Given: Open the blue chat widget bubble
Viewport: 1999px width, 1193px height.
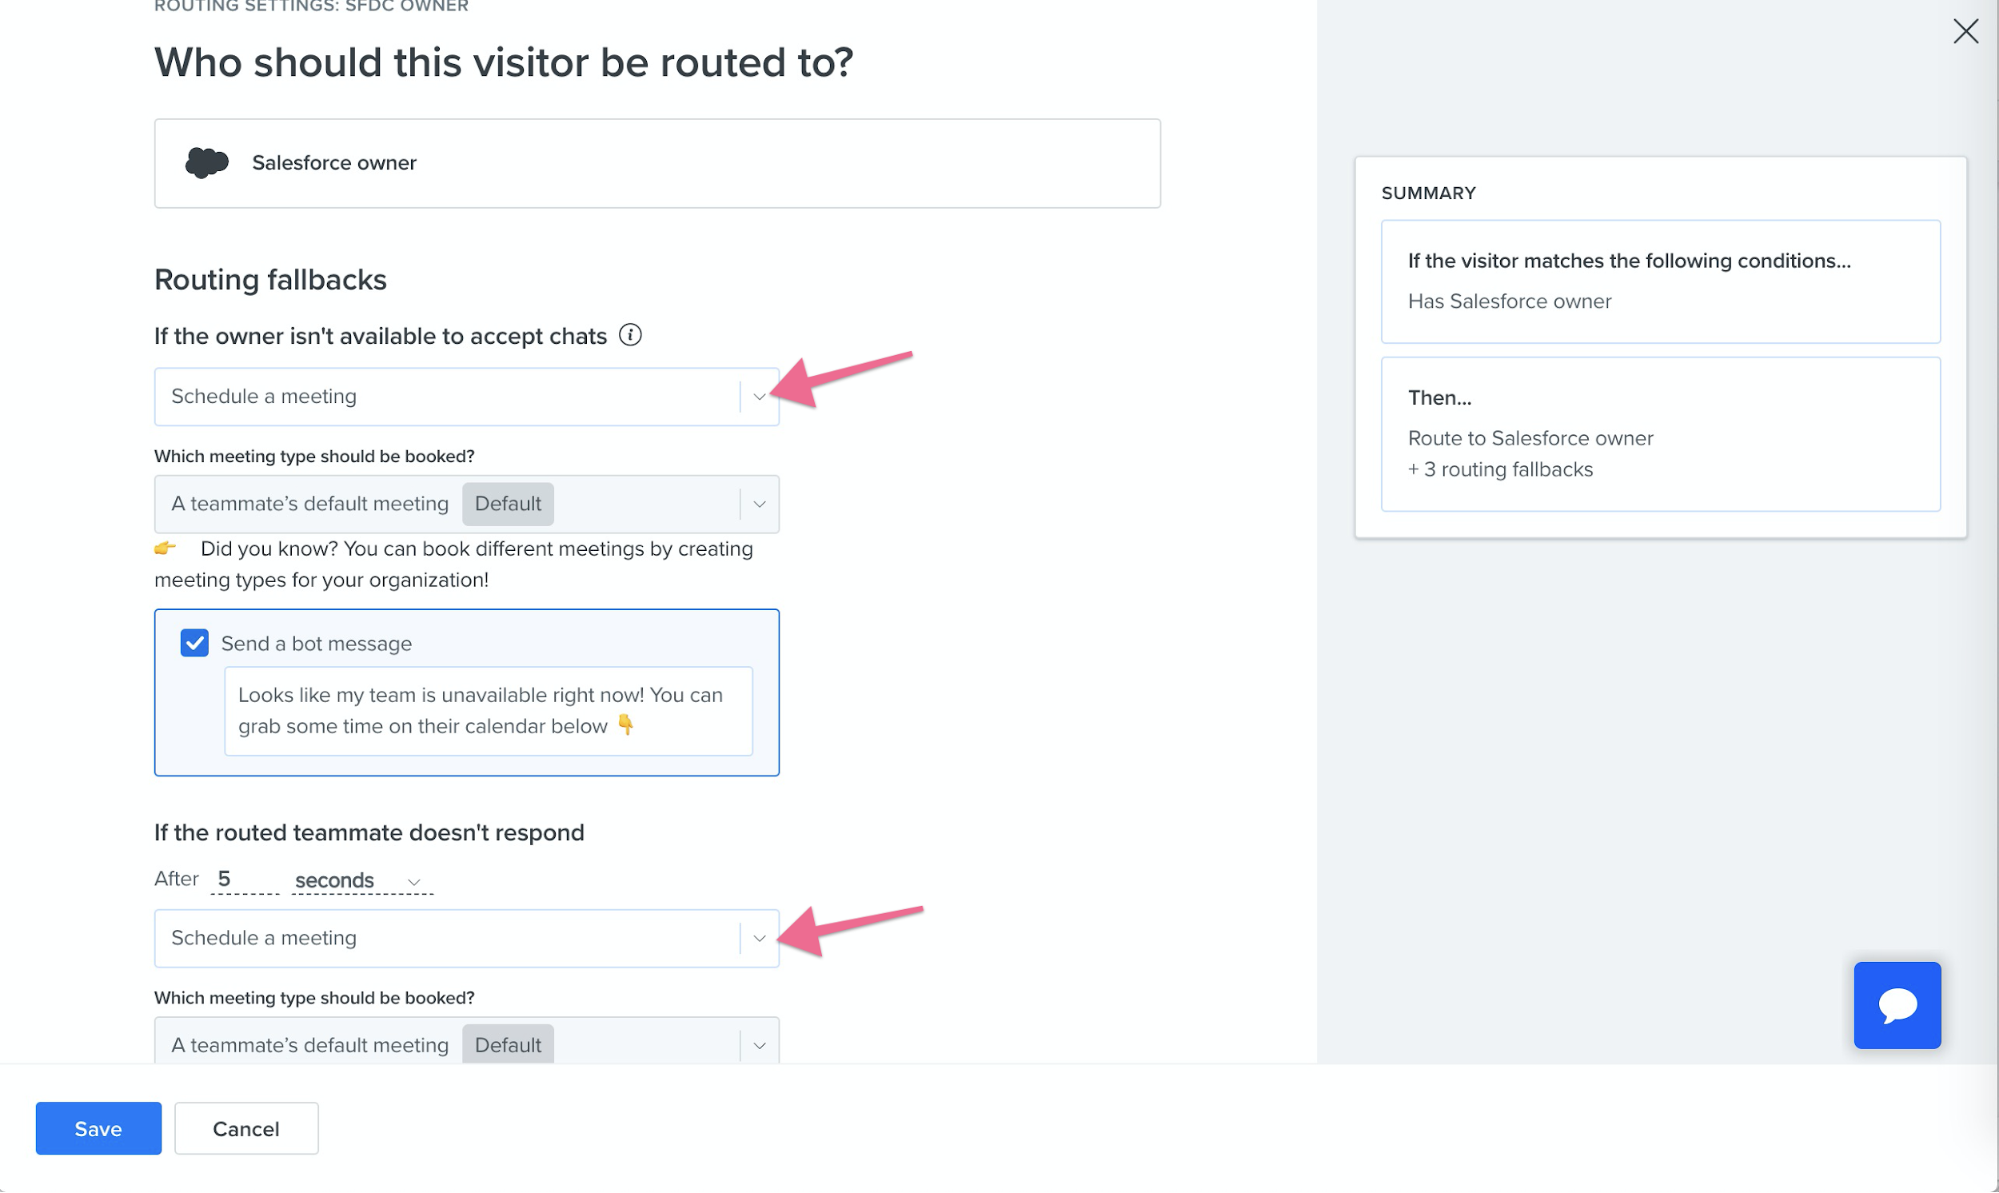Looking at the screenshot, I should 1897,1005.
